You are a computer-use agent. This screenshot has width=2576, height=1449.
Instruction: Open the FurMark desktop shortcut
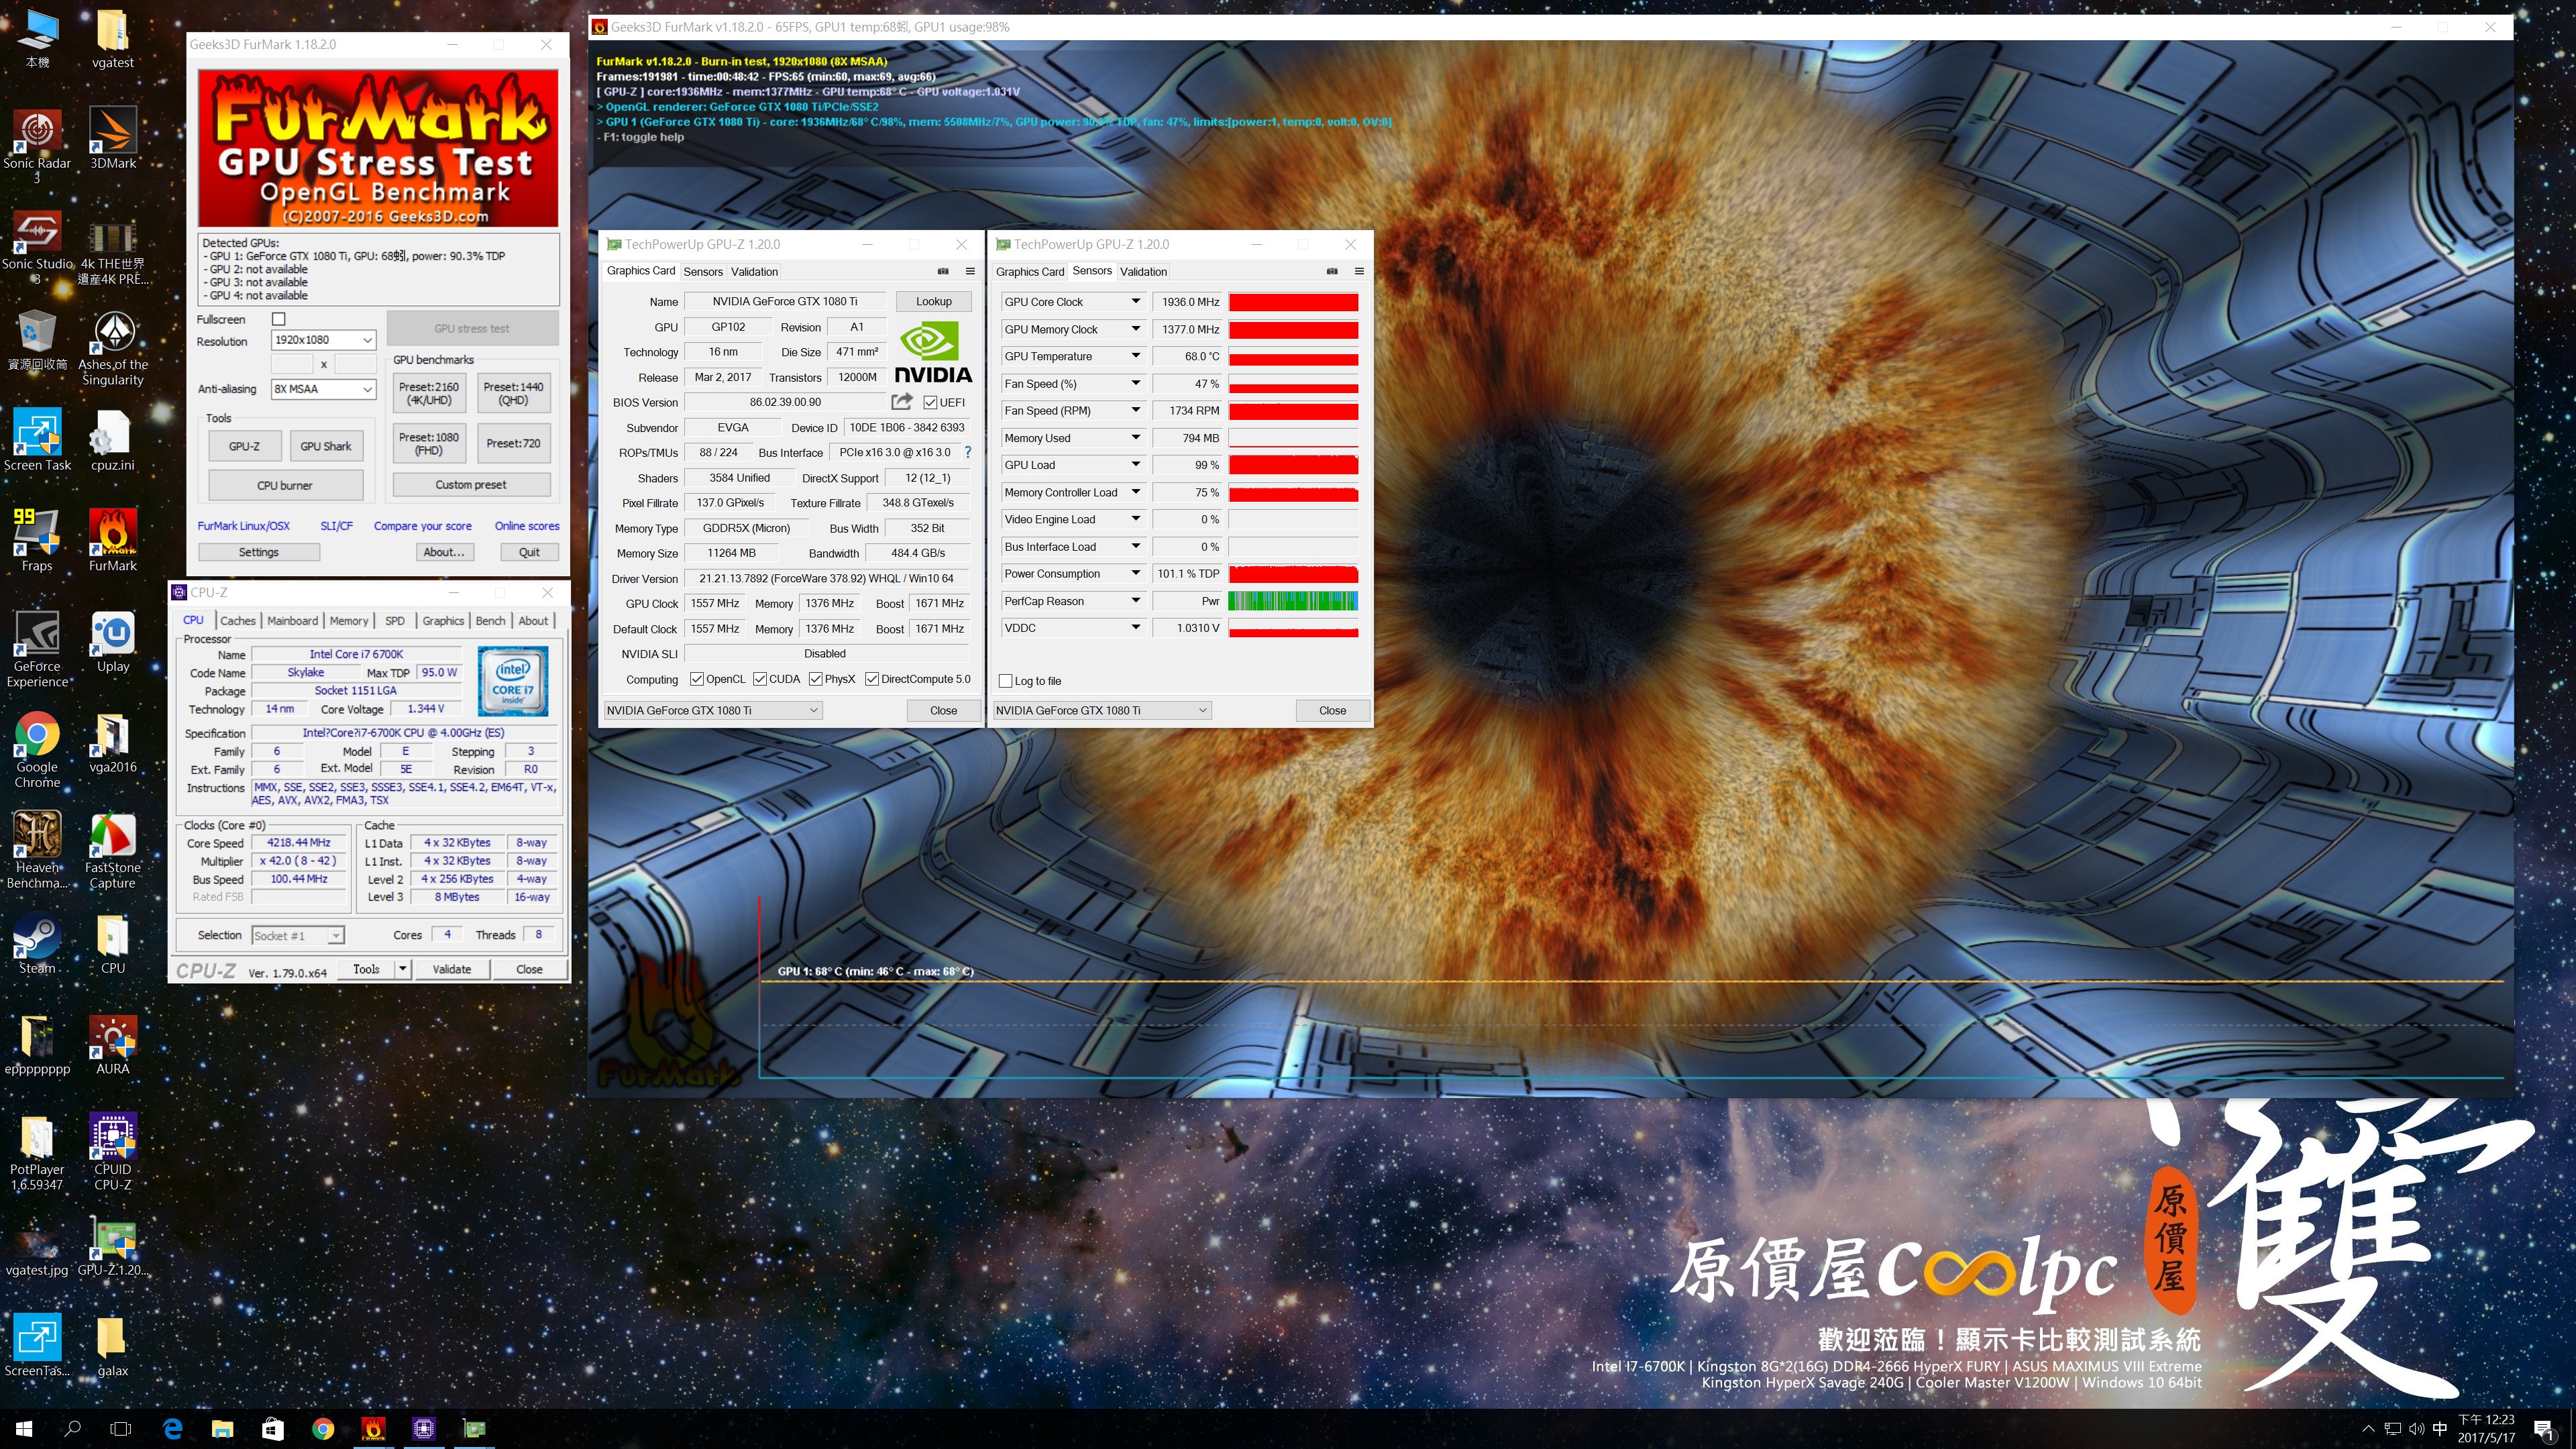(x=113, y=541)
